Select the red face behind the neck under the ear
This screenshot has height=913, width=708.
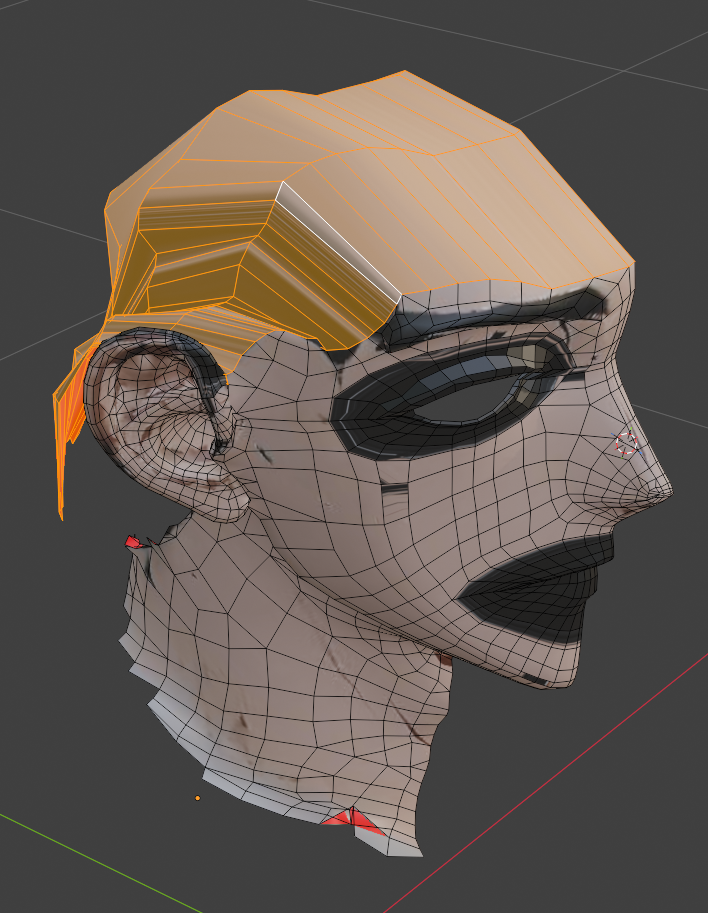(133, 542)
